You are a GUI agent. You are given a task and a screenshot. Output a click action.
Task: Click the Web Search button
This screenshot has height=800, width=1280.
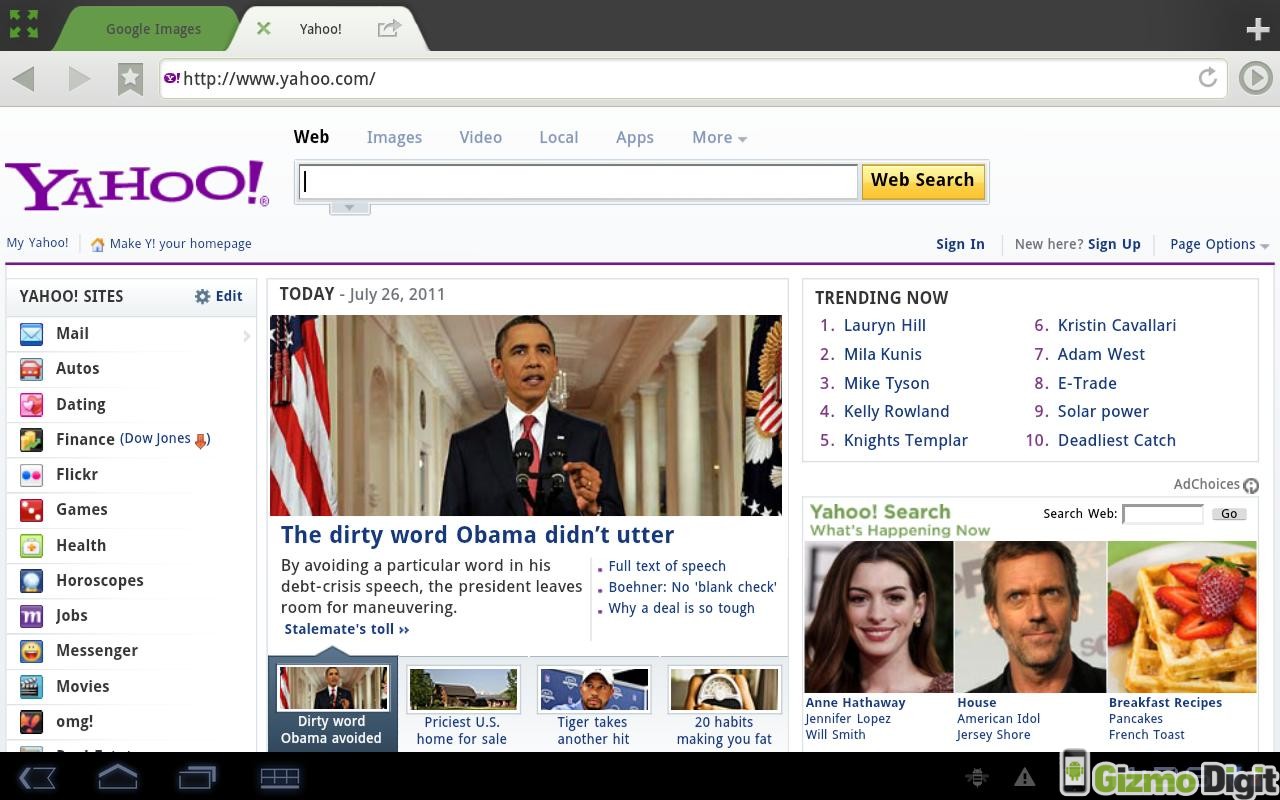(x=922, y=181)
